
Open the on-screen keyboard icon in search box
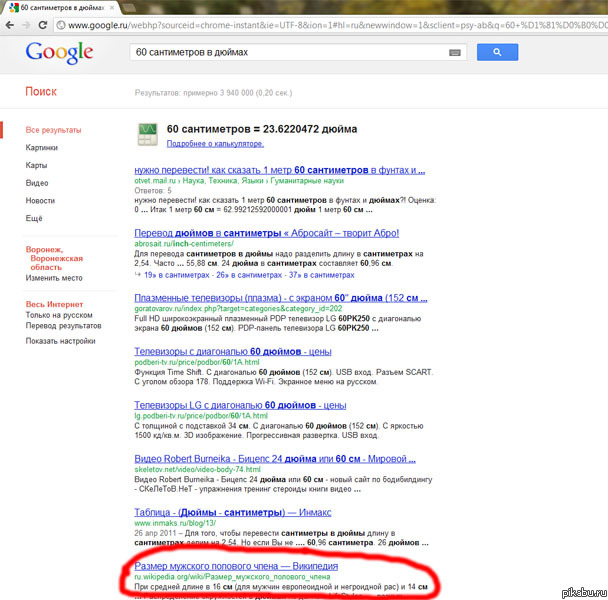(454, 52)
